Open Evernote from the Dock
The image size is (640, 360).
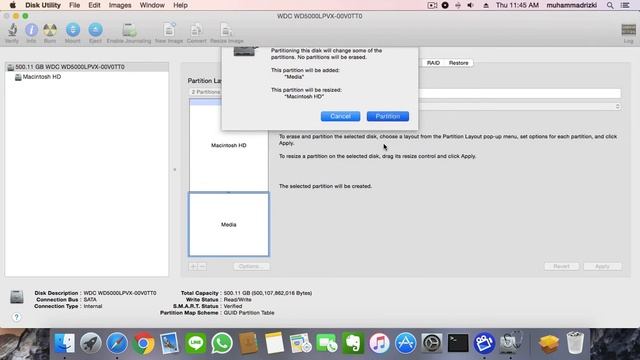(x=353, y=343)
